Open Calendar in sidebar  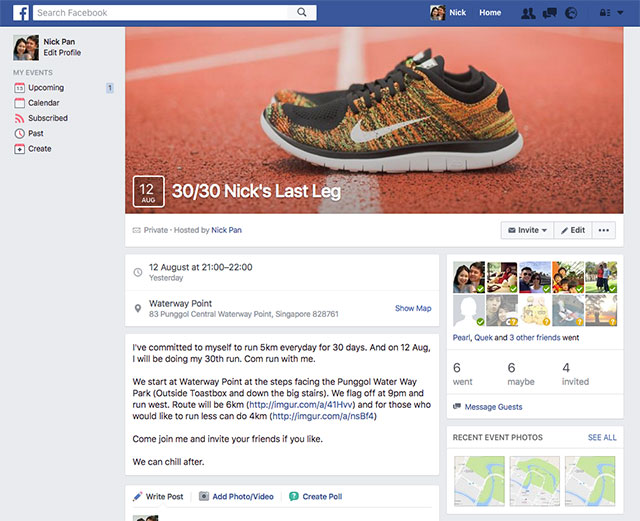tap(44, 103)
